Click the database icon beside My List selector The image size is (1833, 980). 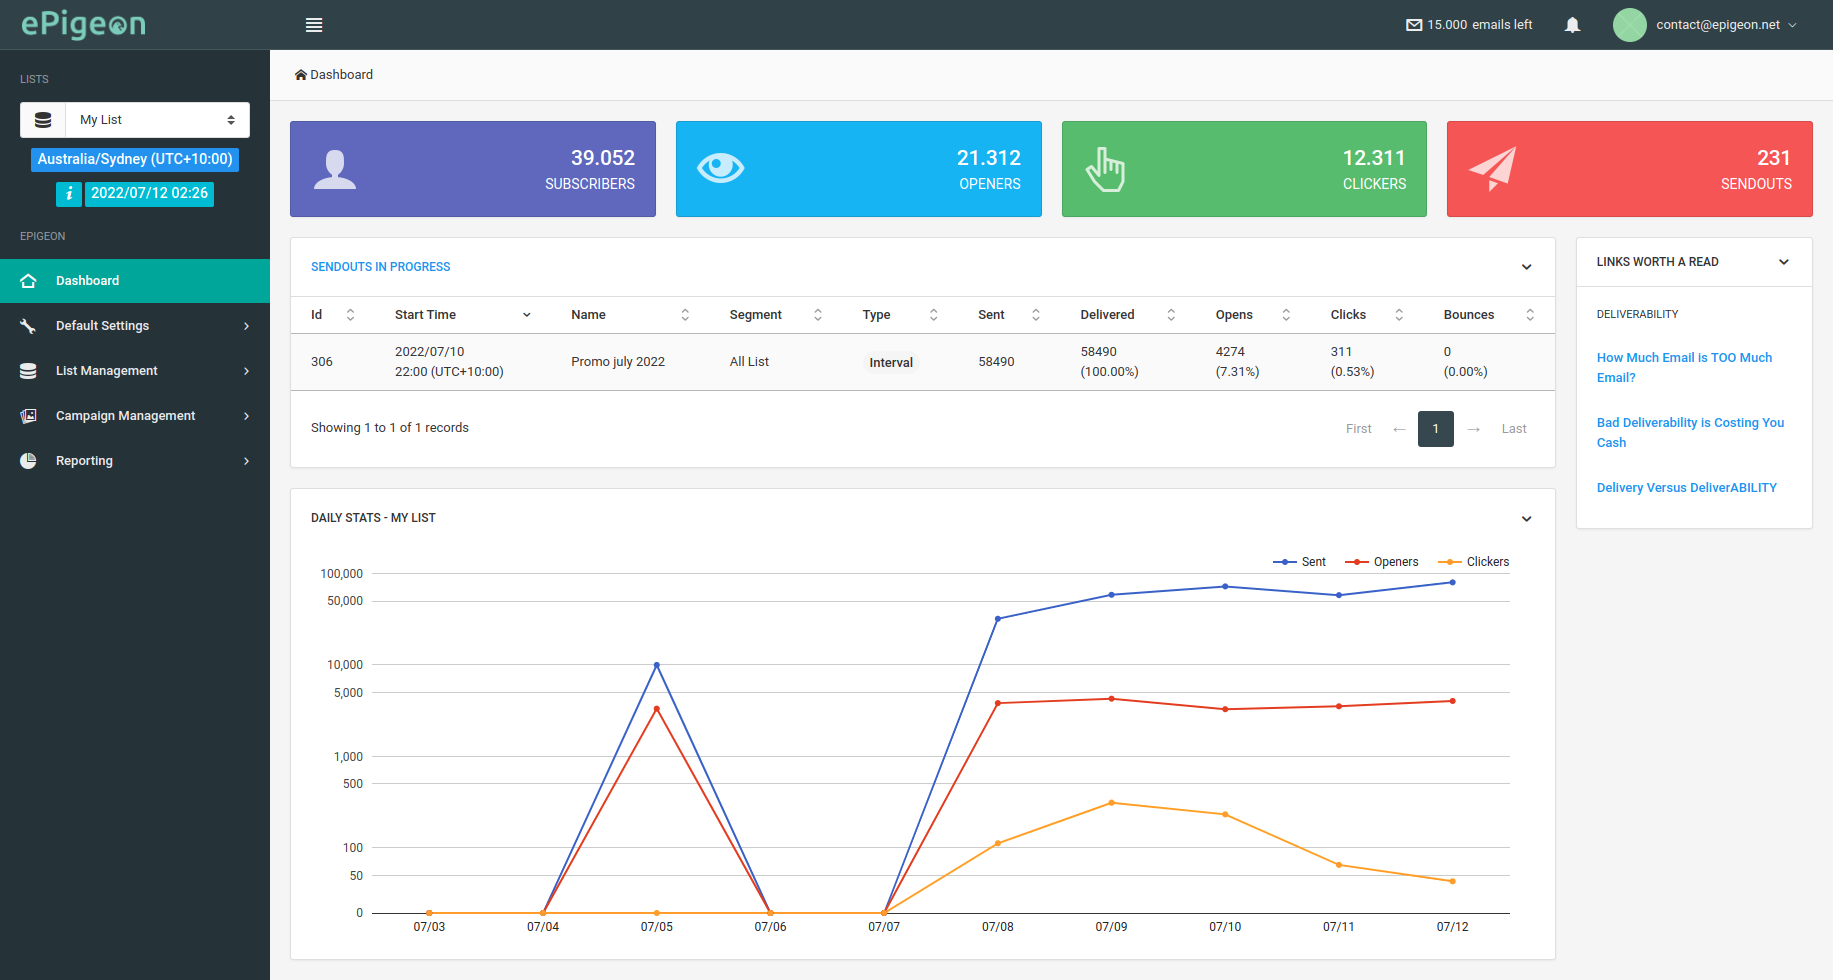42,119
